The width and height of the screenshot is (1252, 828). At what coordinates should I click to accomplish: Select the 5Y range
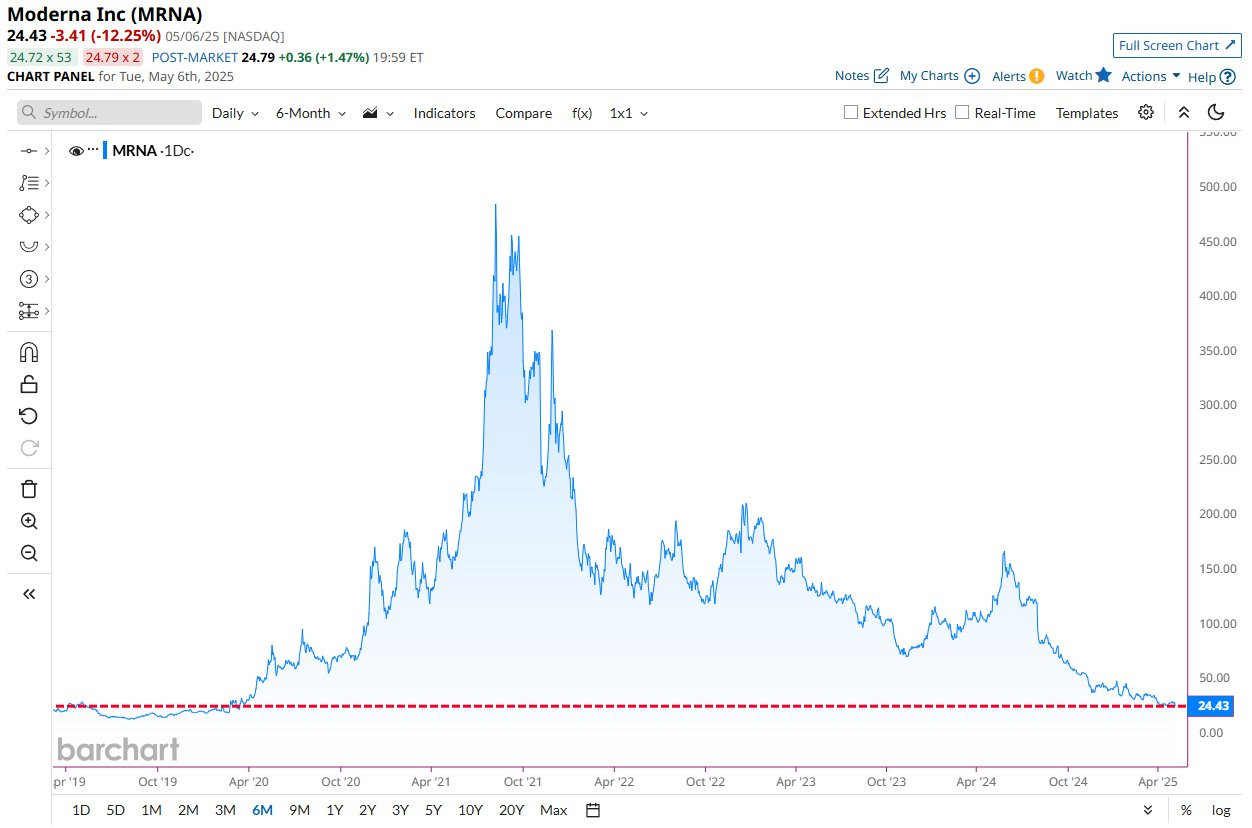coord(433,810)
